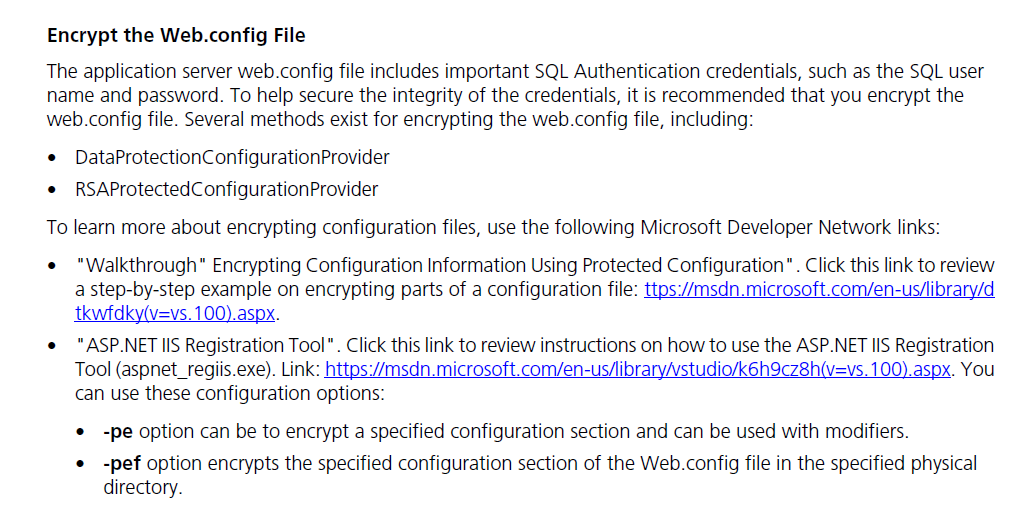This screenshot has height=509, width=1022.
Task: Select the RSAProtectedConfigurationProvider list item text
Action: pos(226,190)
